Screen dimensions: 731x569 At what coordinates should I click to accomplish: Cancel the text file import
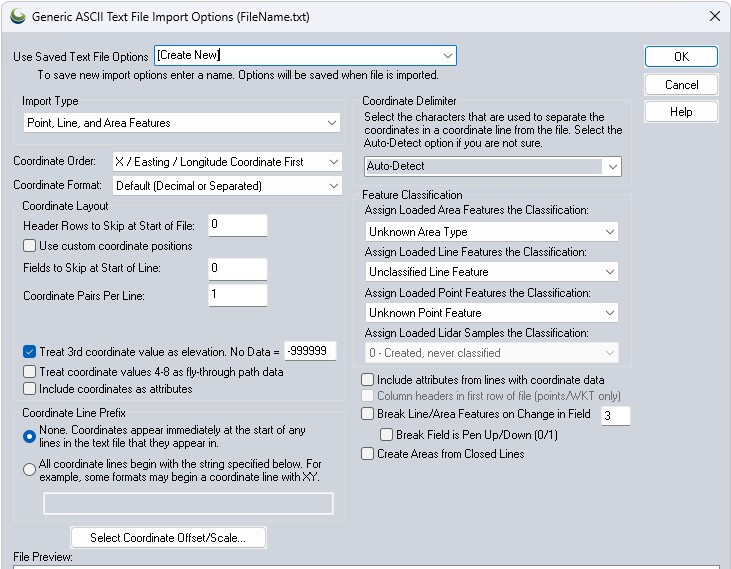pyautogui.click(x=681, y=85)
